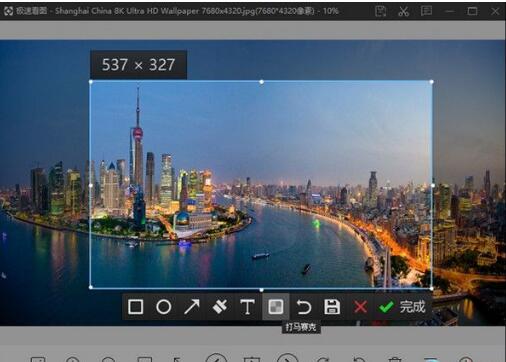Click the scissors screenshot icon in title bar
Viewport: 506px width, 362px height.
tap(403, 11)
